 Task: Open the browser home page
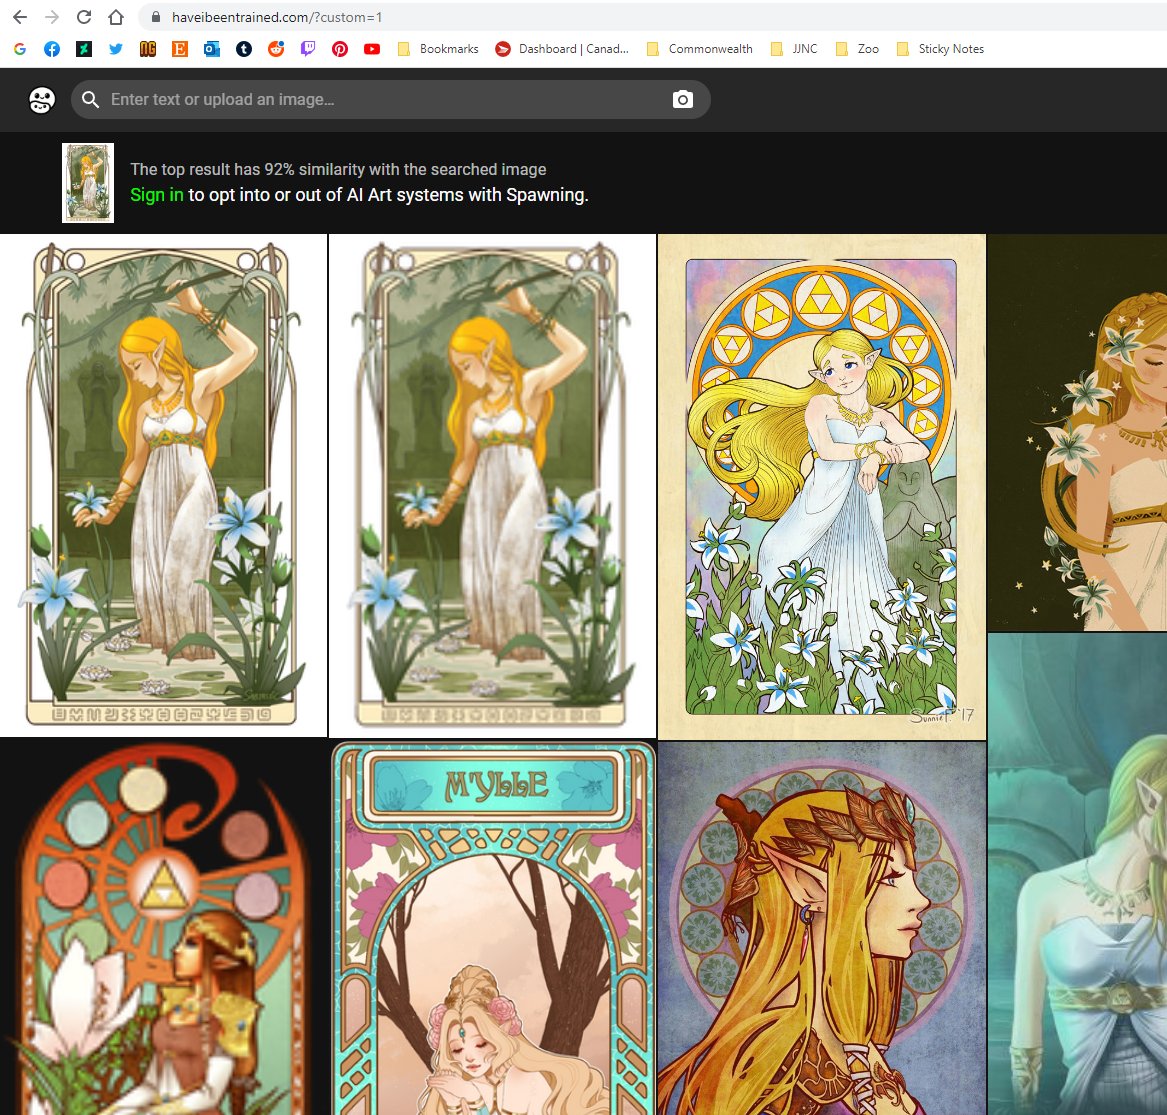click(115, 16)
